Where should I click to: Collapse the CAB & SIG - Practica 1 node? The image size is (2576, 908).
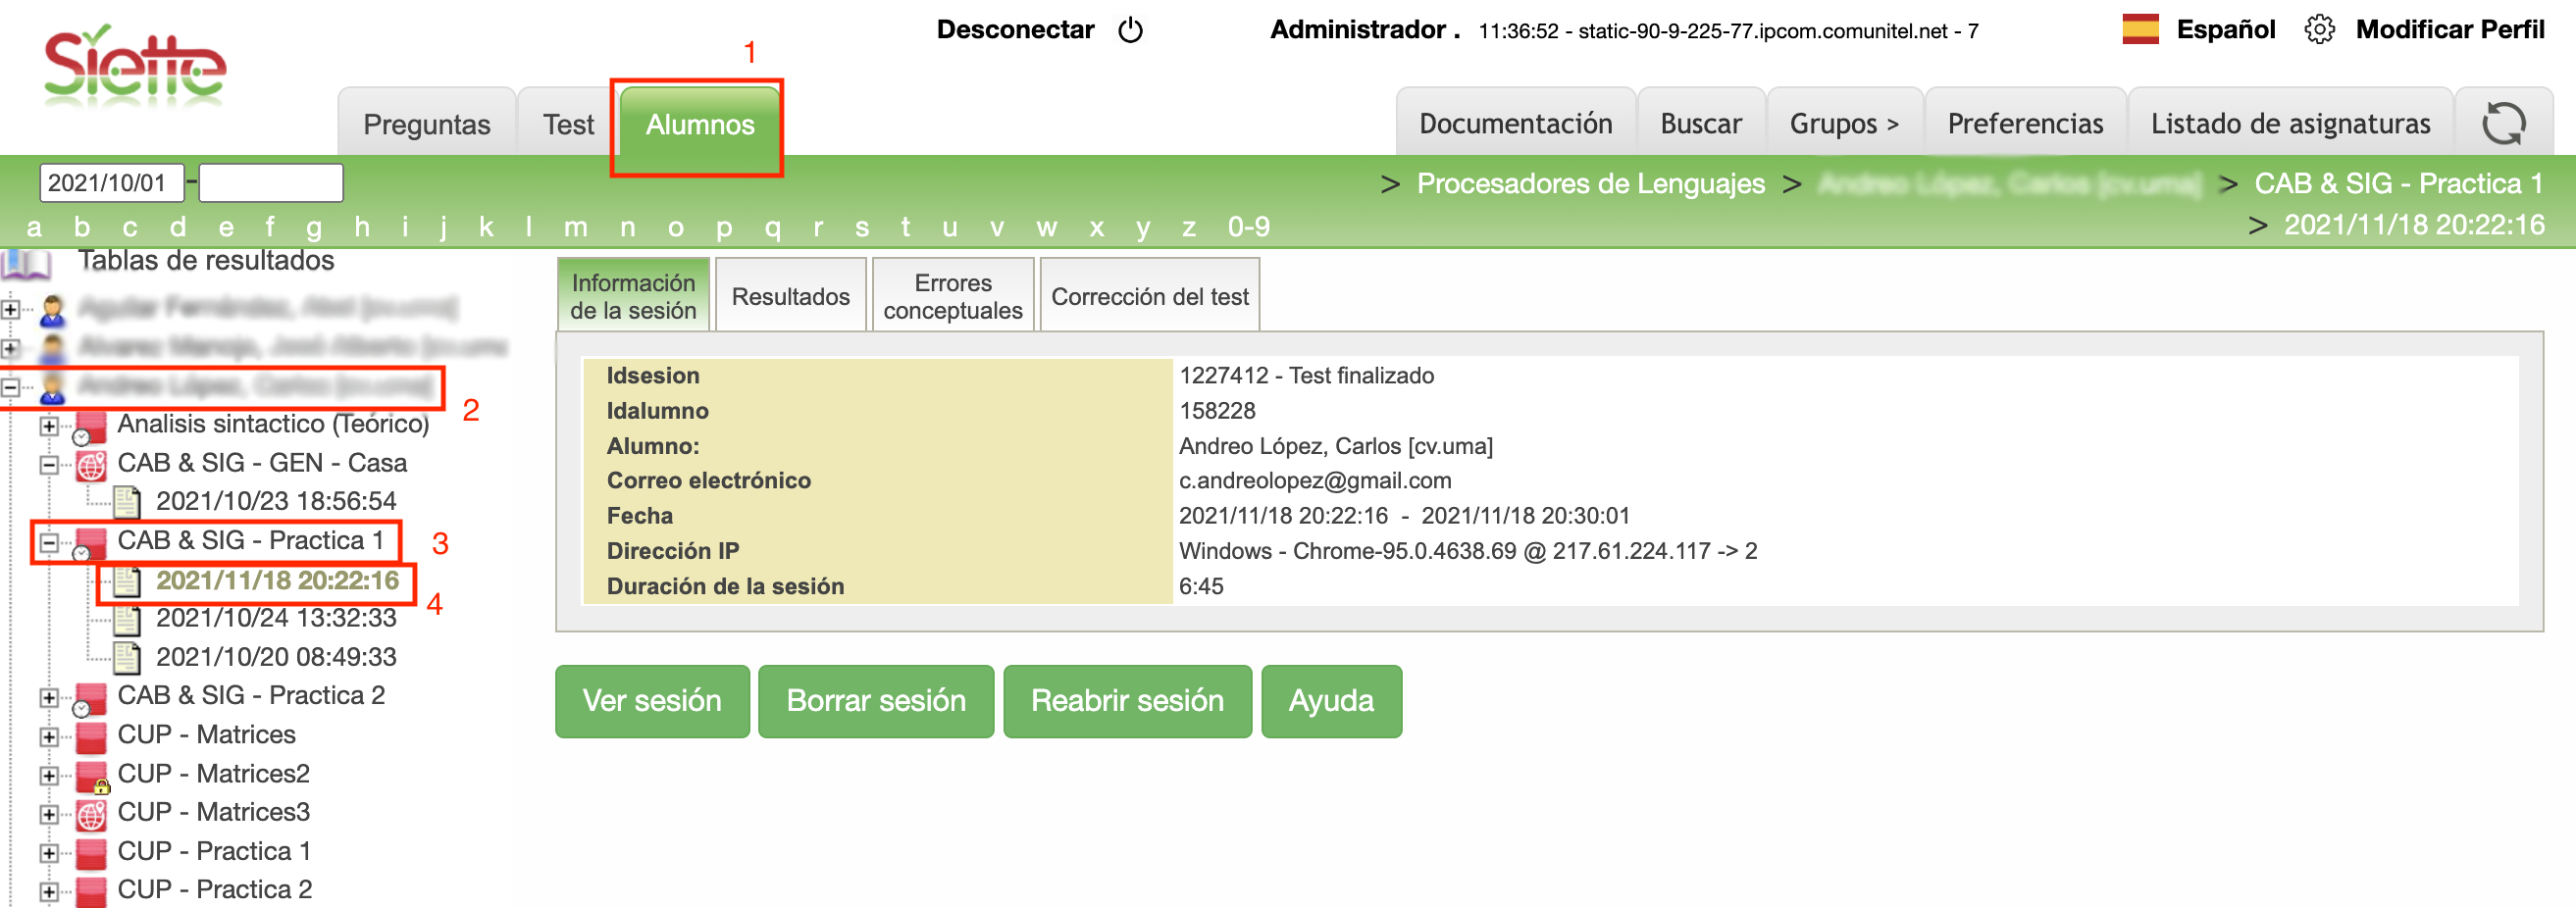pyautogui.click(x=48, y=543)
